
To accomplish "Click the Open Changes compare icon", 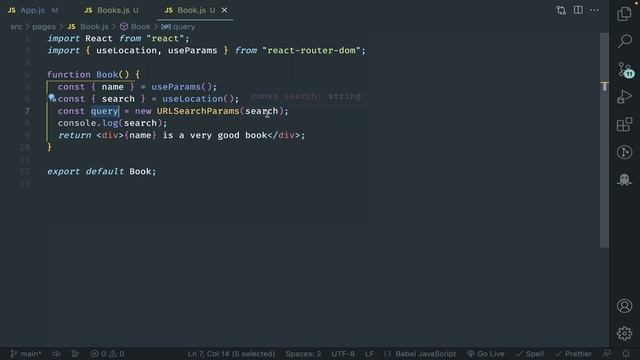I will pyautogui.click(x=561, y=10).
